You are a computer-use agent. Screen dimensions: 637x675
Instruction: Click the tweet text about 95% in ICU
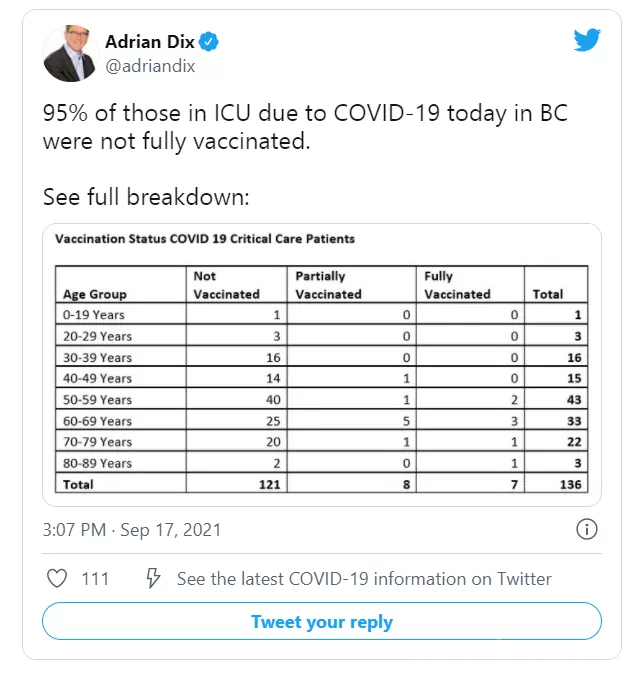pos(305,127)
